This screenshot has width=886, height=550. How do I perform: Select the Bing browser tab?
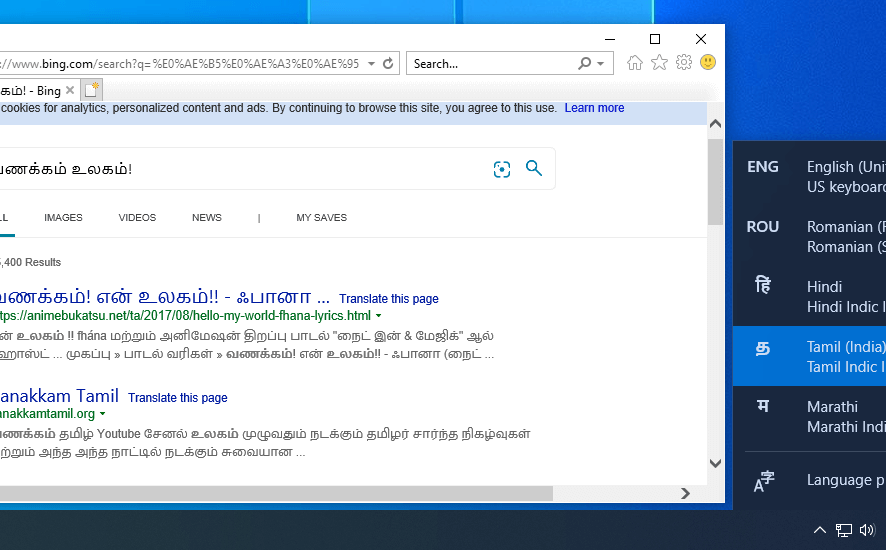(38, 90)
